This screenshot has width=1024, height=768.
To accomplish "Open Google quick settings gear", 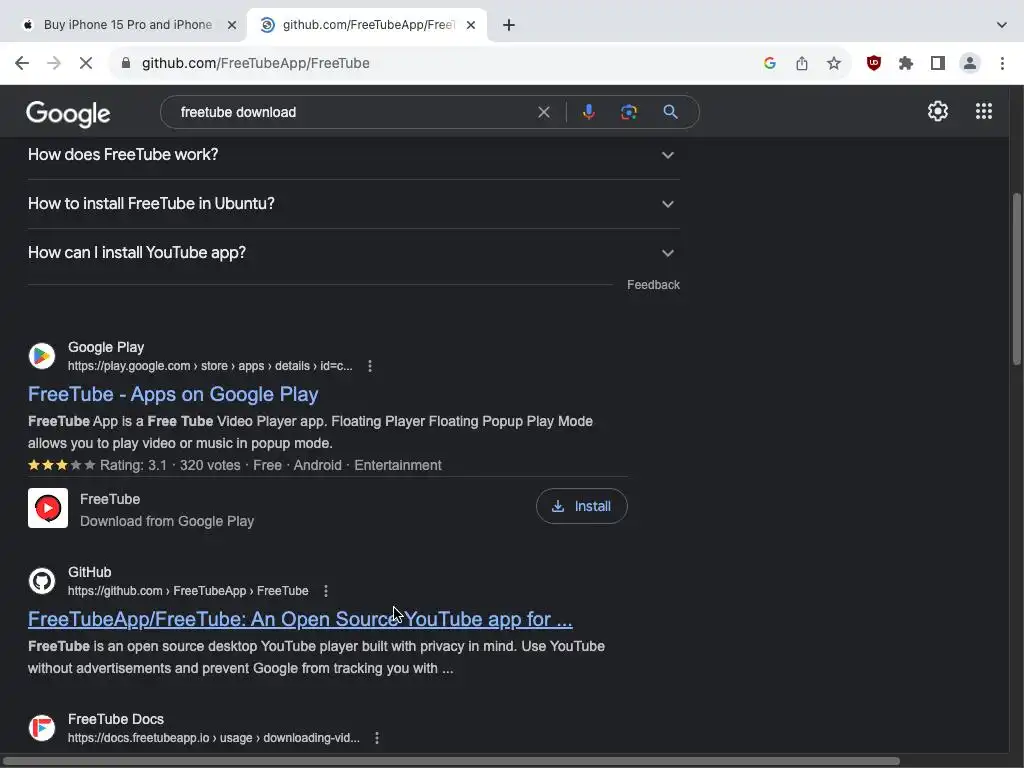I will [938, 111].
